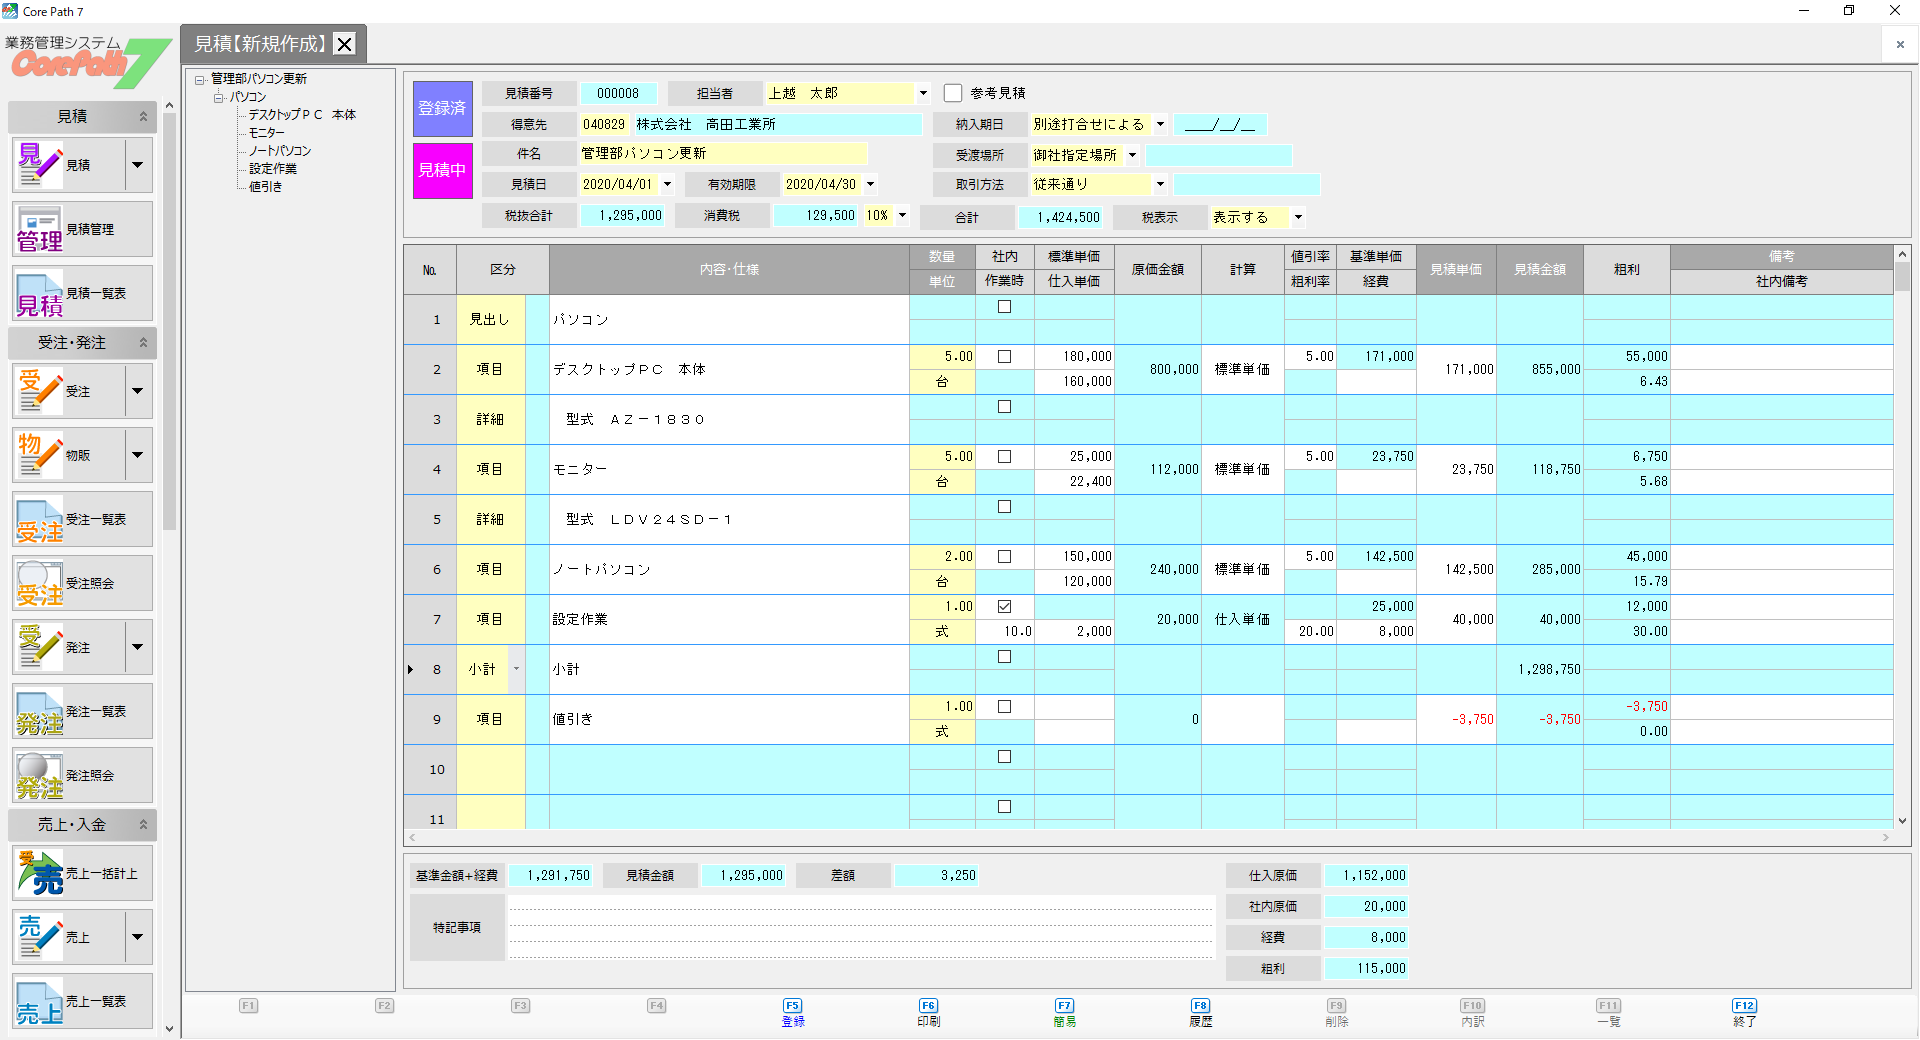Select the 見積【新規作成】 tab

click(x=260, y=44)
